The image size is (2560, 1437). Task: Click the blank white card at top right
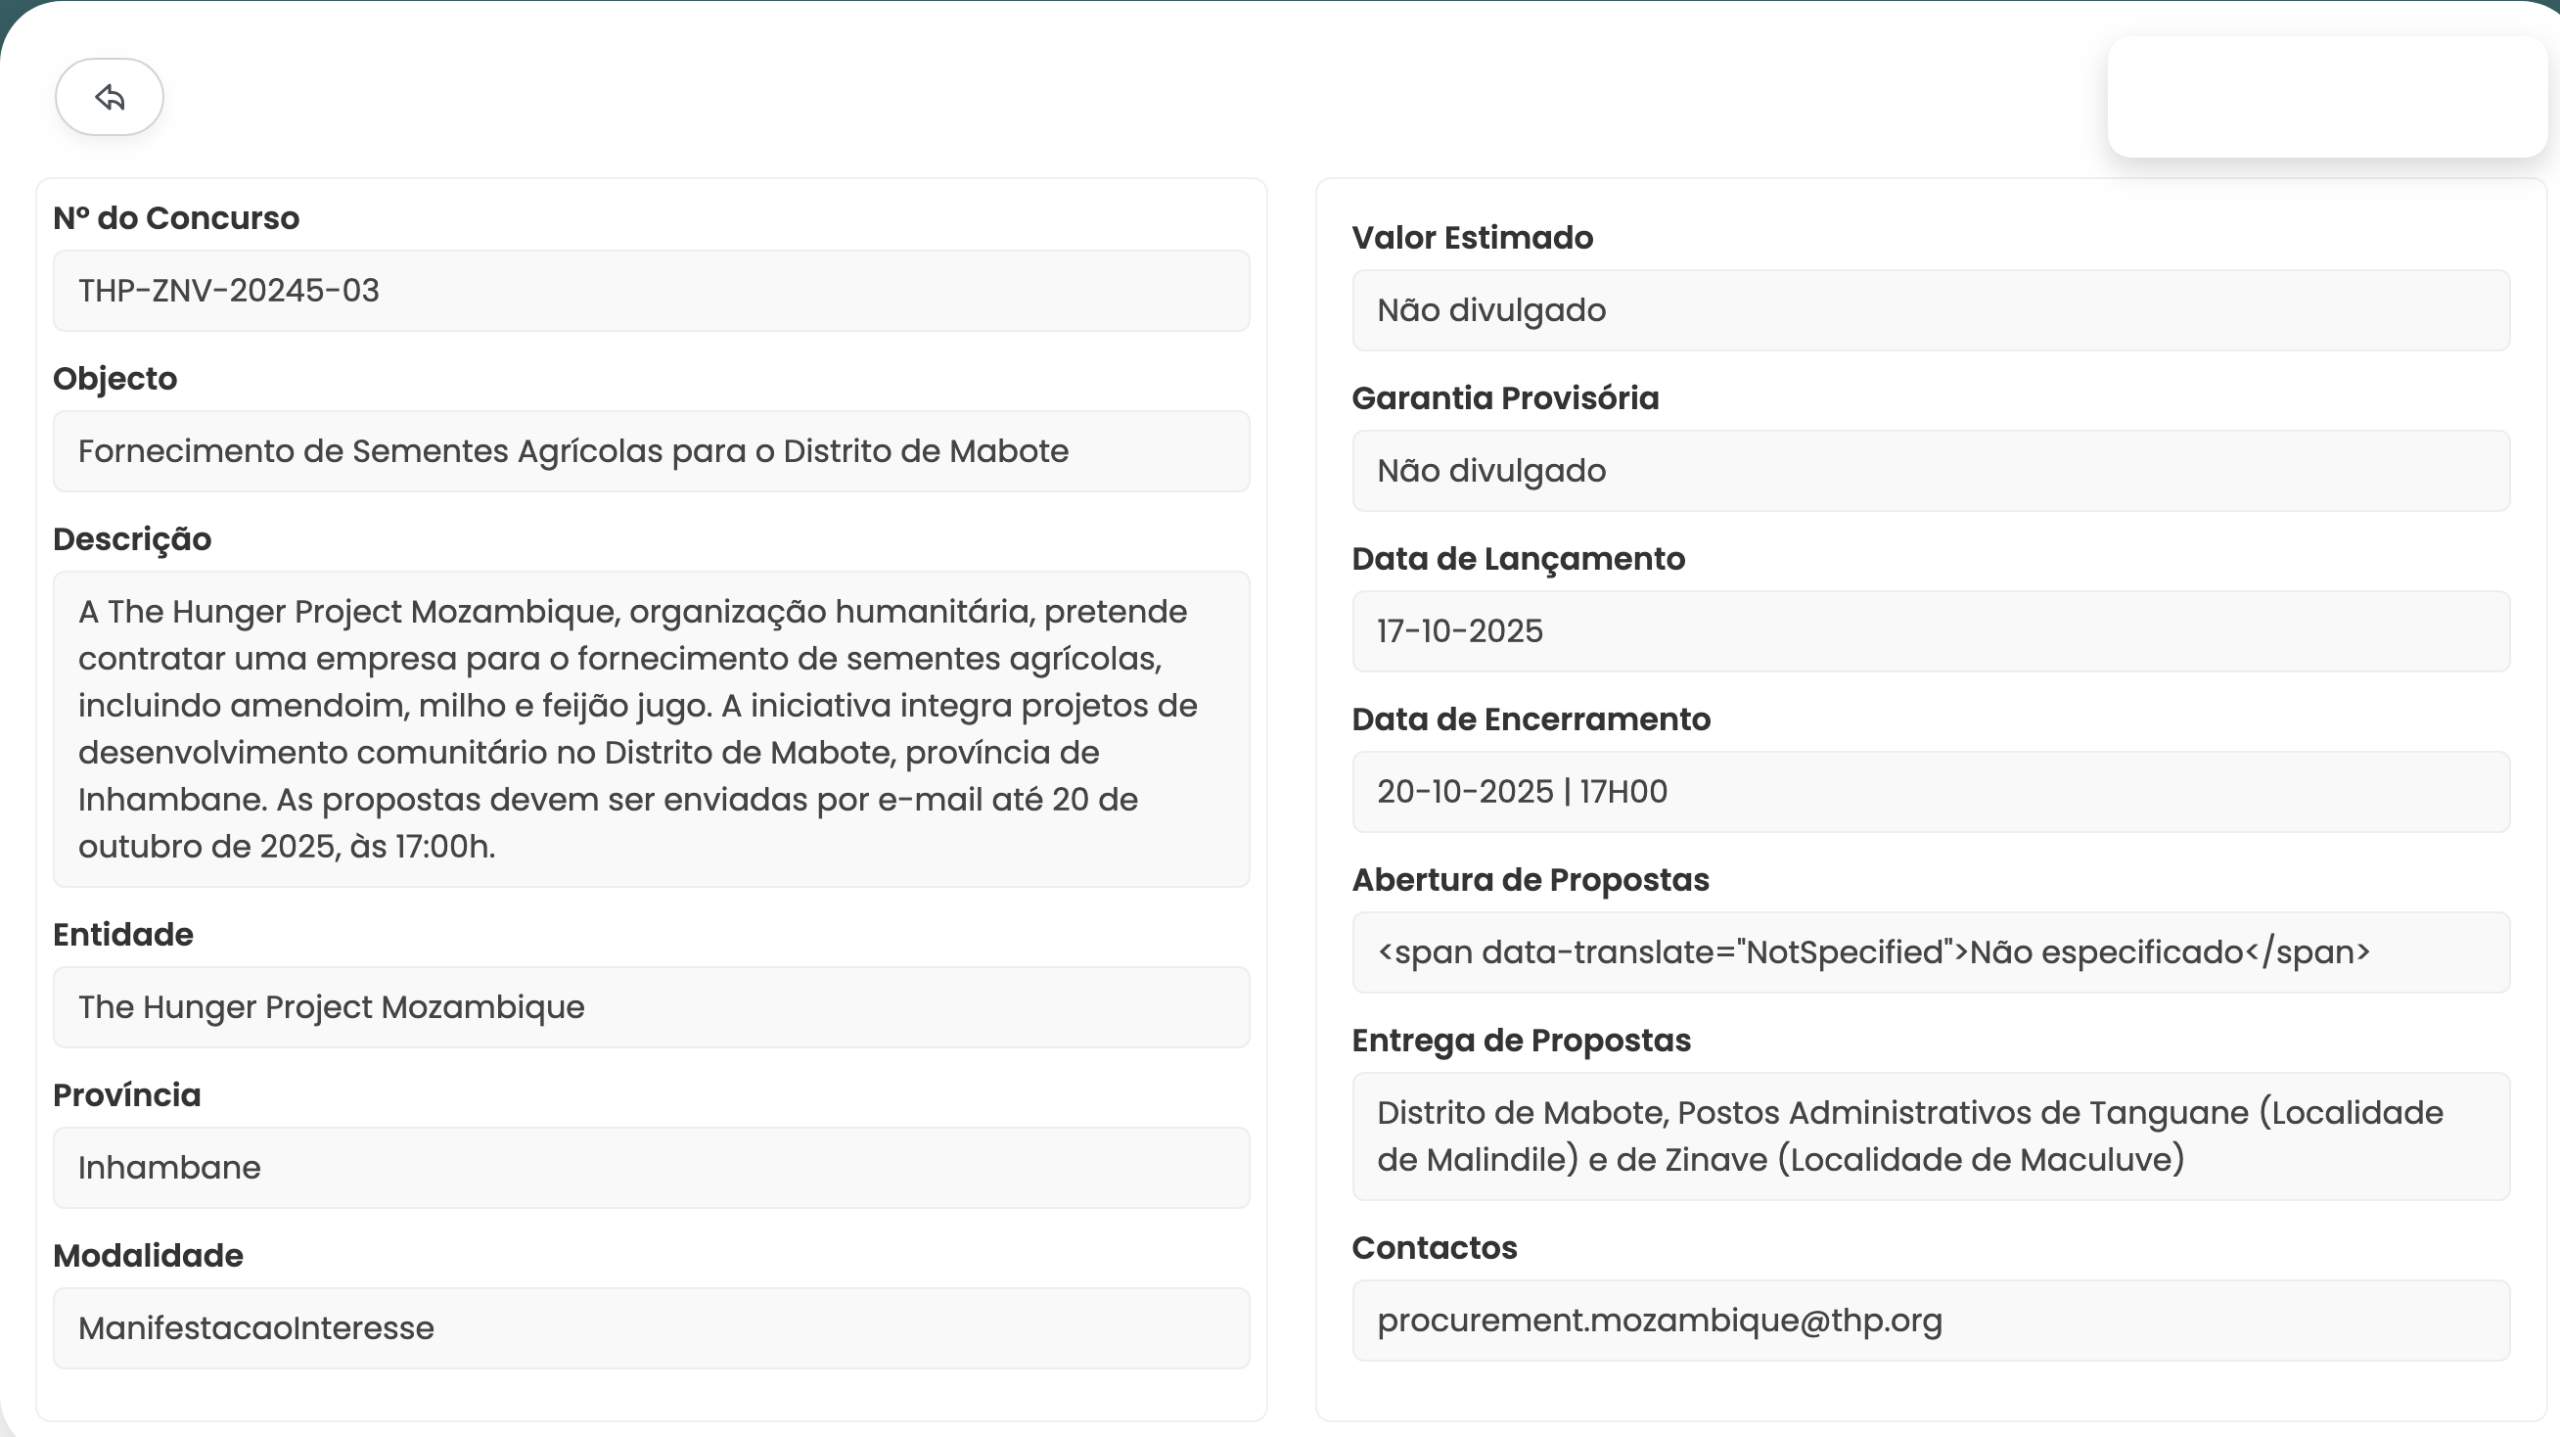click(2327, 97)
